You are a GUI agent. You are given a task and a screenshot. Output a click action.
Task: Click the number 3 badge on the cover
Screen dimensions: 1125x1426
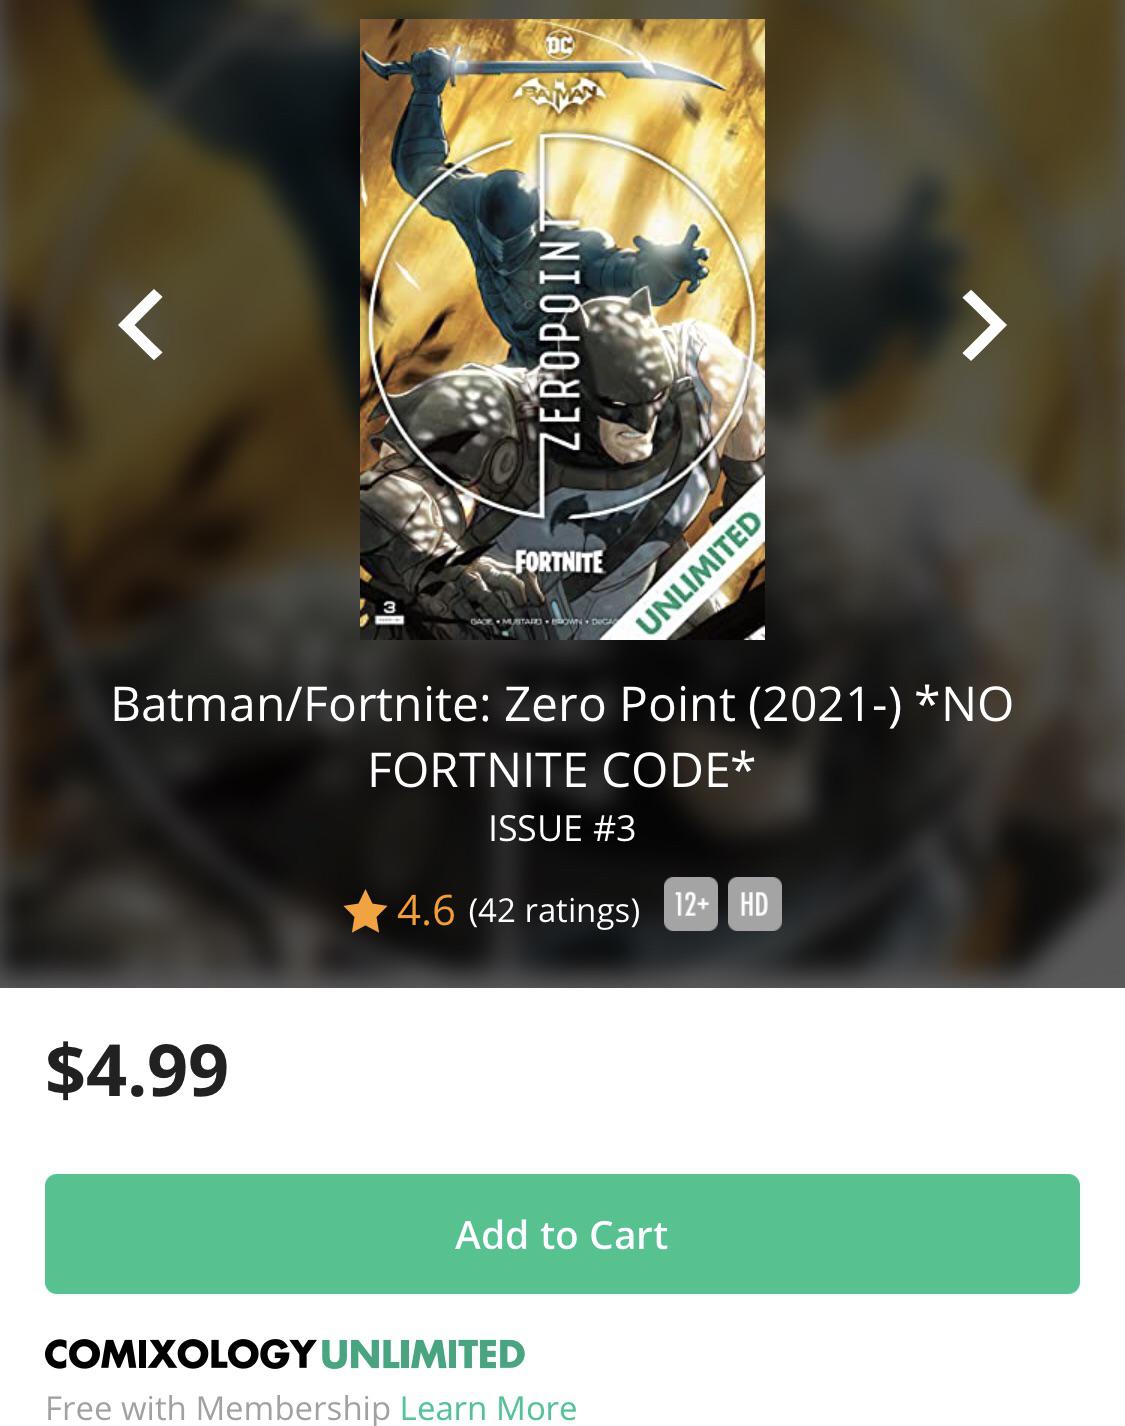click(x=387, y=609)
